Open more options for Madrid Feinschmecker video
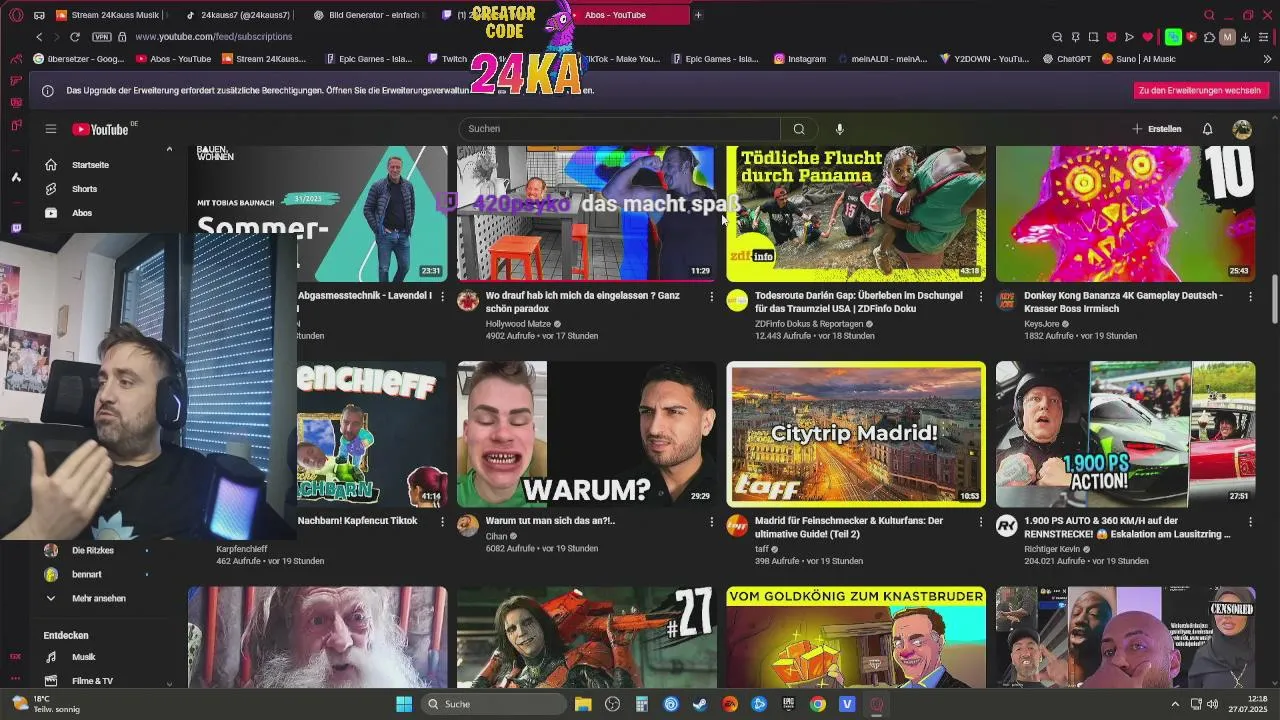1280x720 pixels. click(980, 522)
